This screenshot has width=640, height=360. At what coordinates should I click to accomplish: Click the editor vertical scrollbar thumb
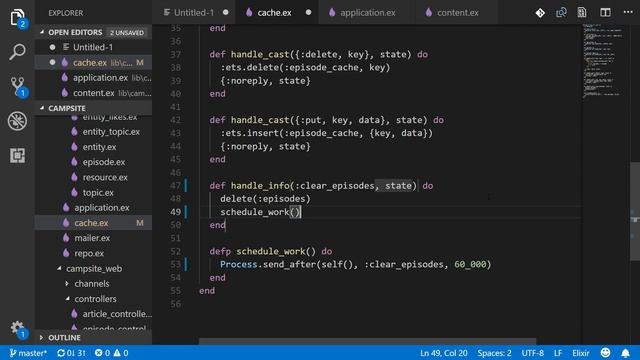coord(635,211)
